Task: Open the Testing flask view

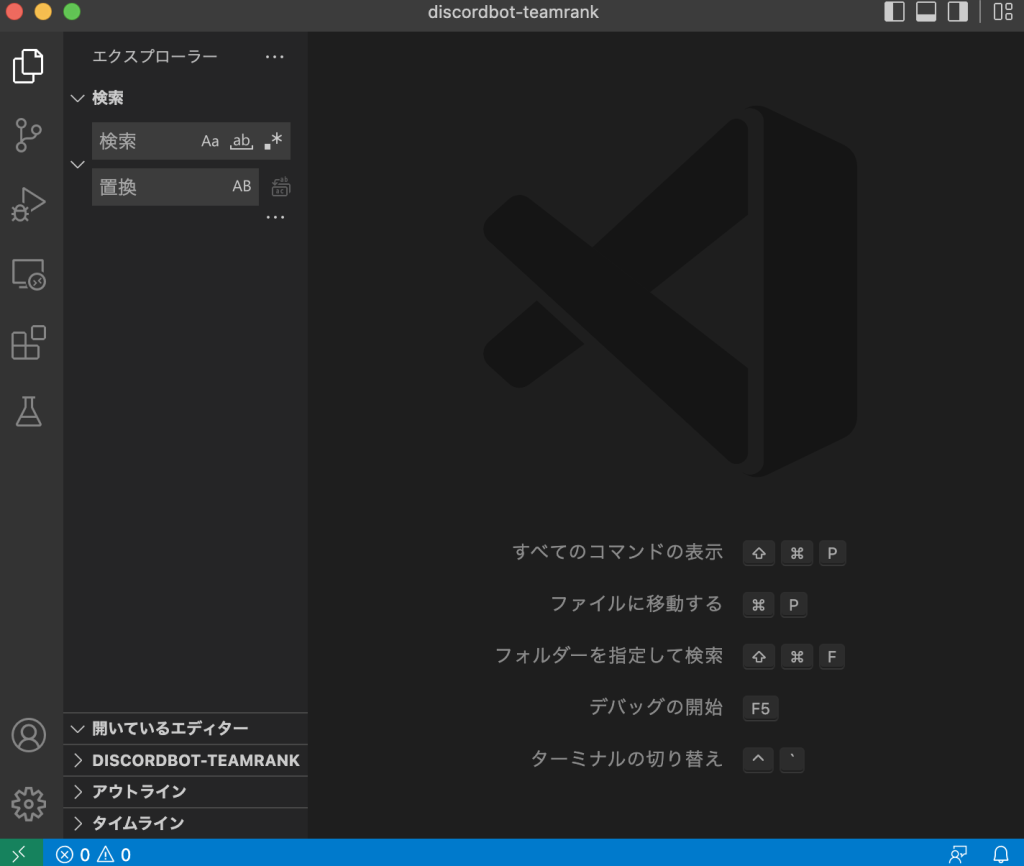Action: (28, 411)
